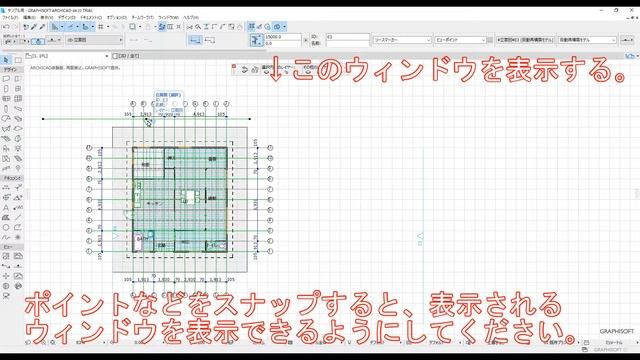Click the Undo arrow in the toolbar
The height and width of the screenshot is (360, 640).
tap(6, 27)
